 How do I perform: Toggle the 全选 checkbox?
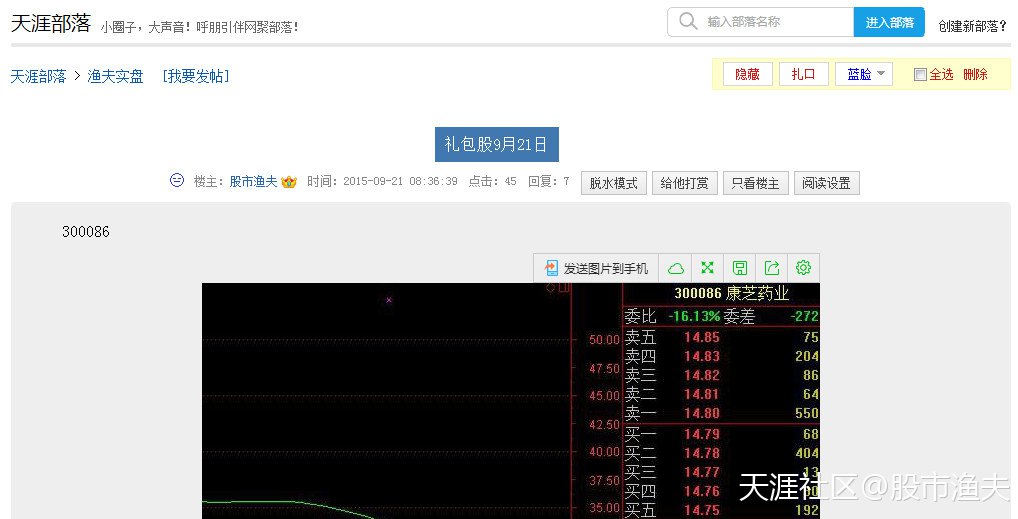click(x=919, y=75)
